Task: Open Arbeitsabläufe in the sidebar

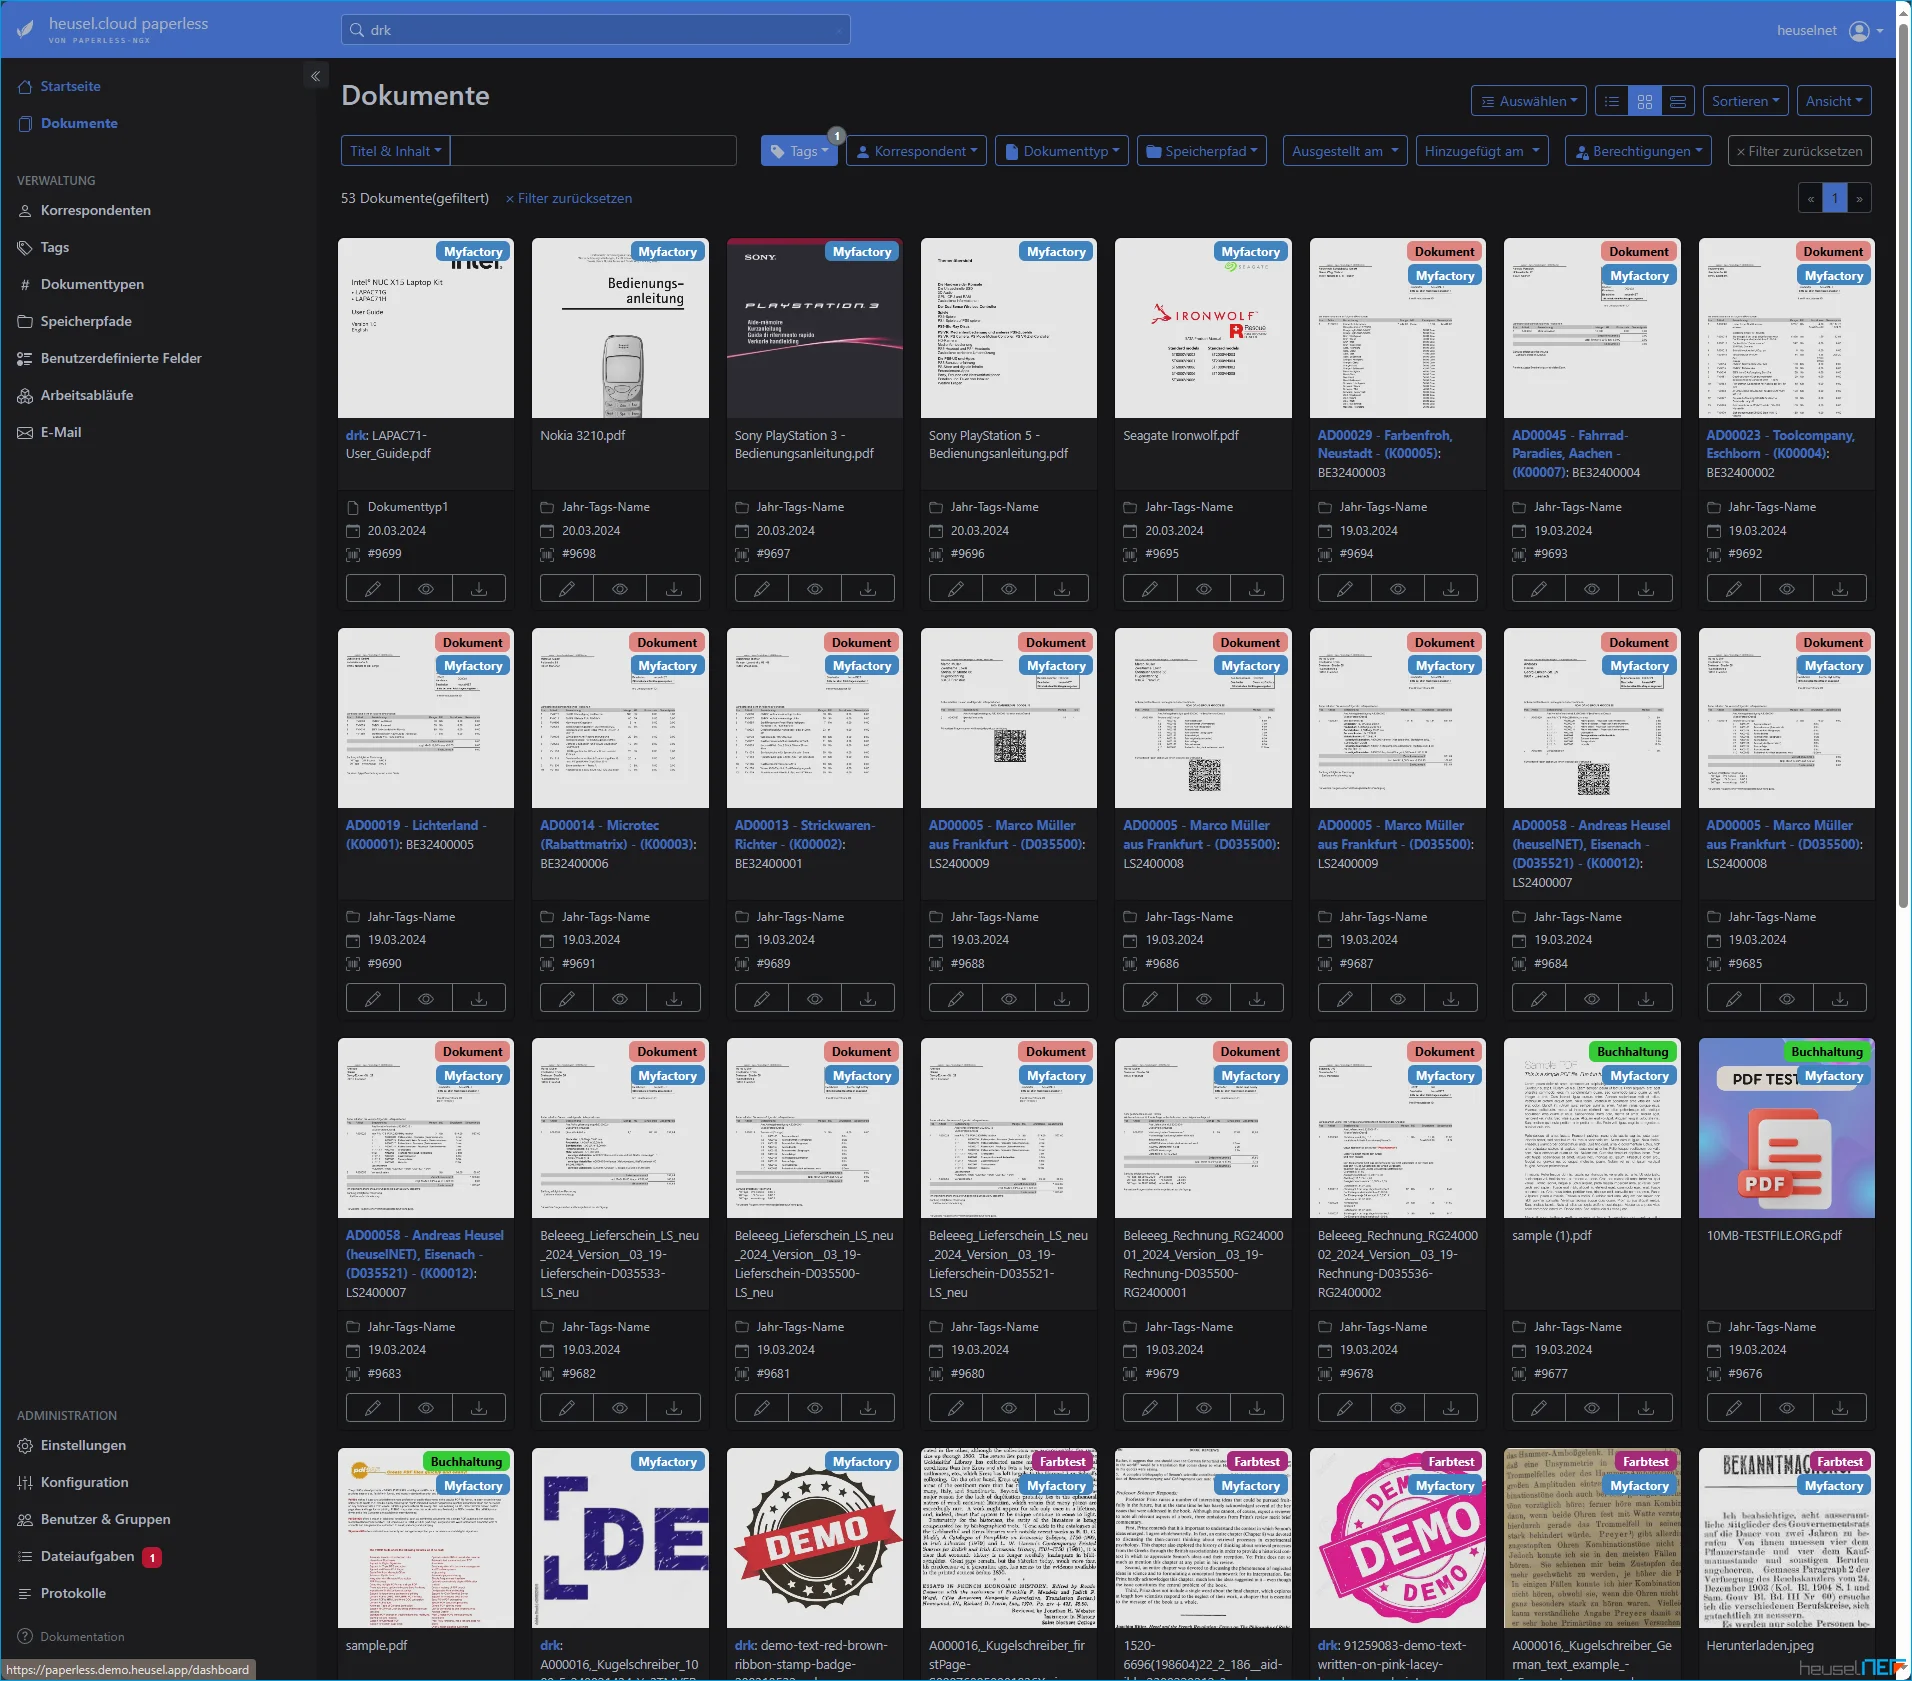Action: coord(86,395)
